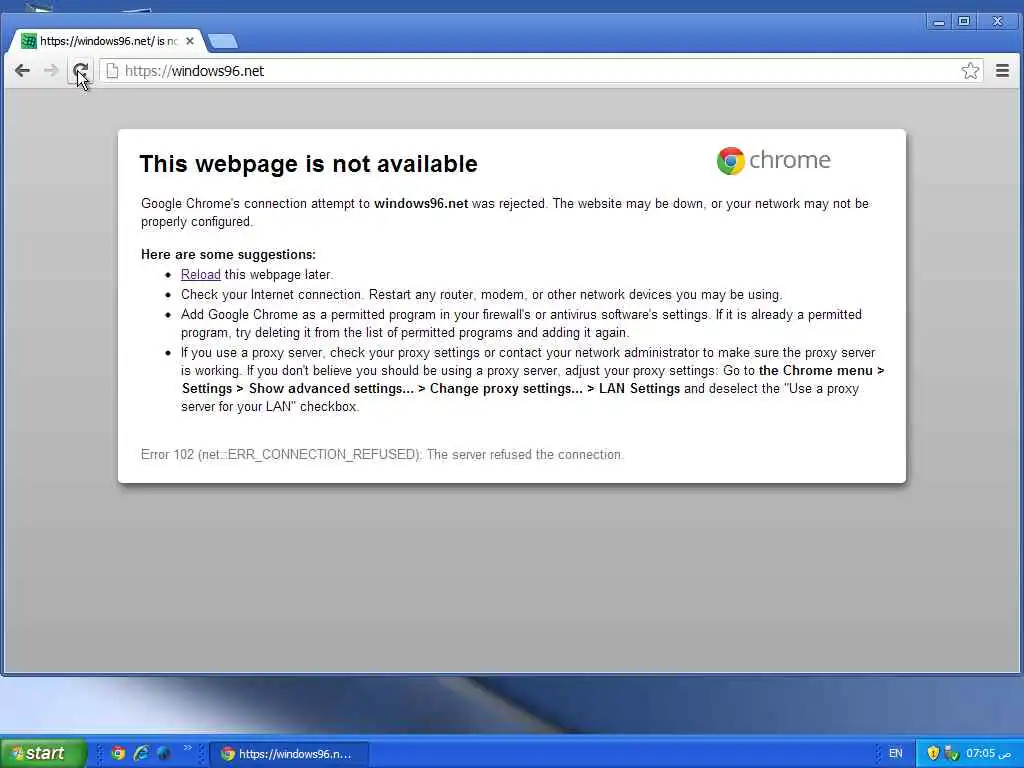
Task: Launch Chrome from the Quick Launch bar
Action: point(118,753)
